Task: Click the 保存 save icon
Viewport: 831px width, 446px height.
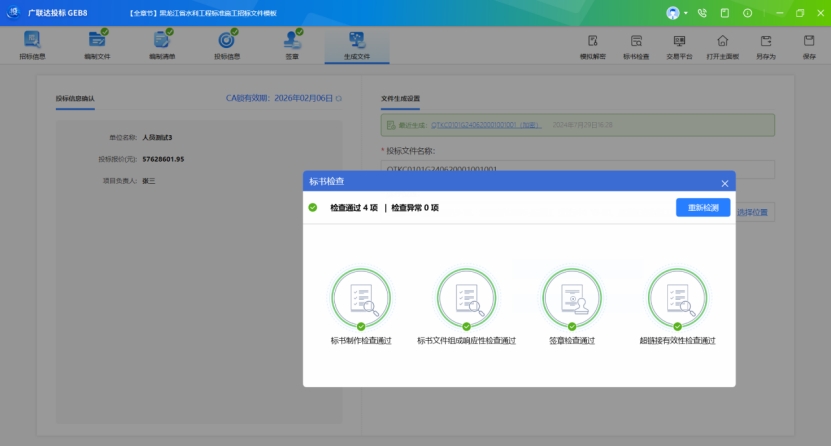Action: coord(809,42)
